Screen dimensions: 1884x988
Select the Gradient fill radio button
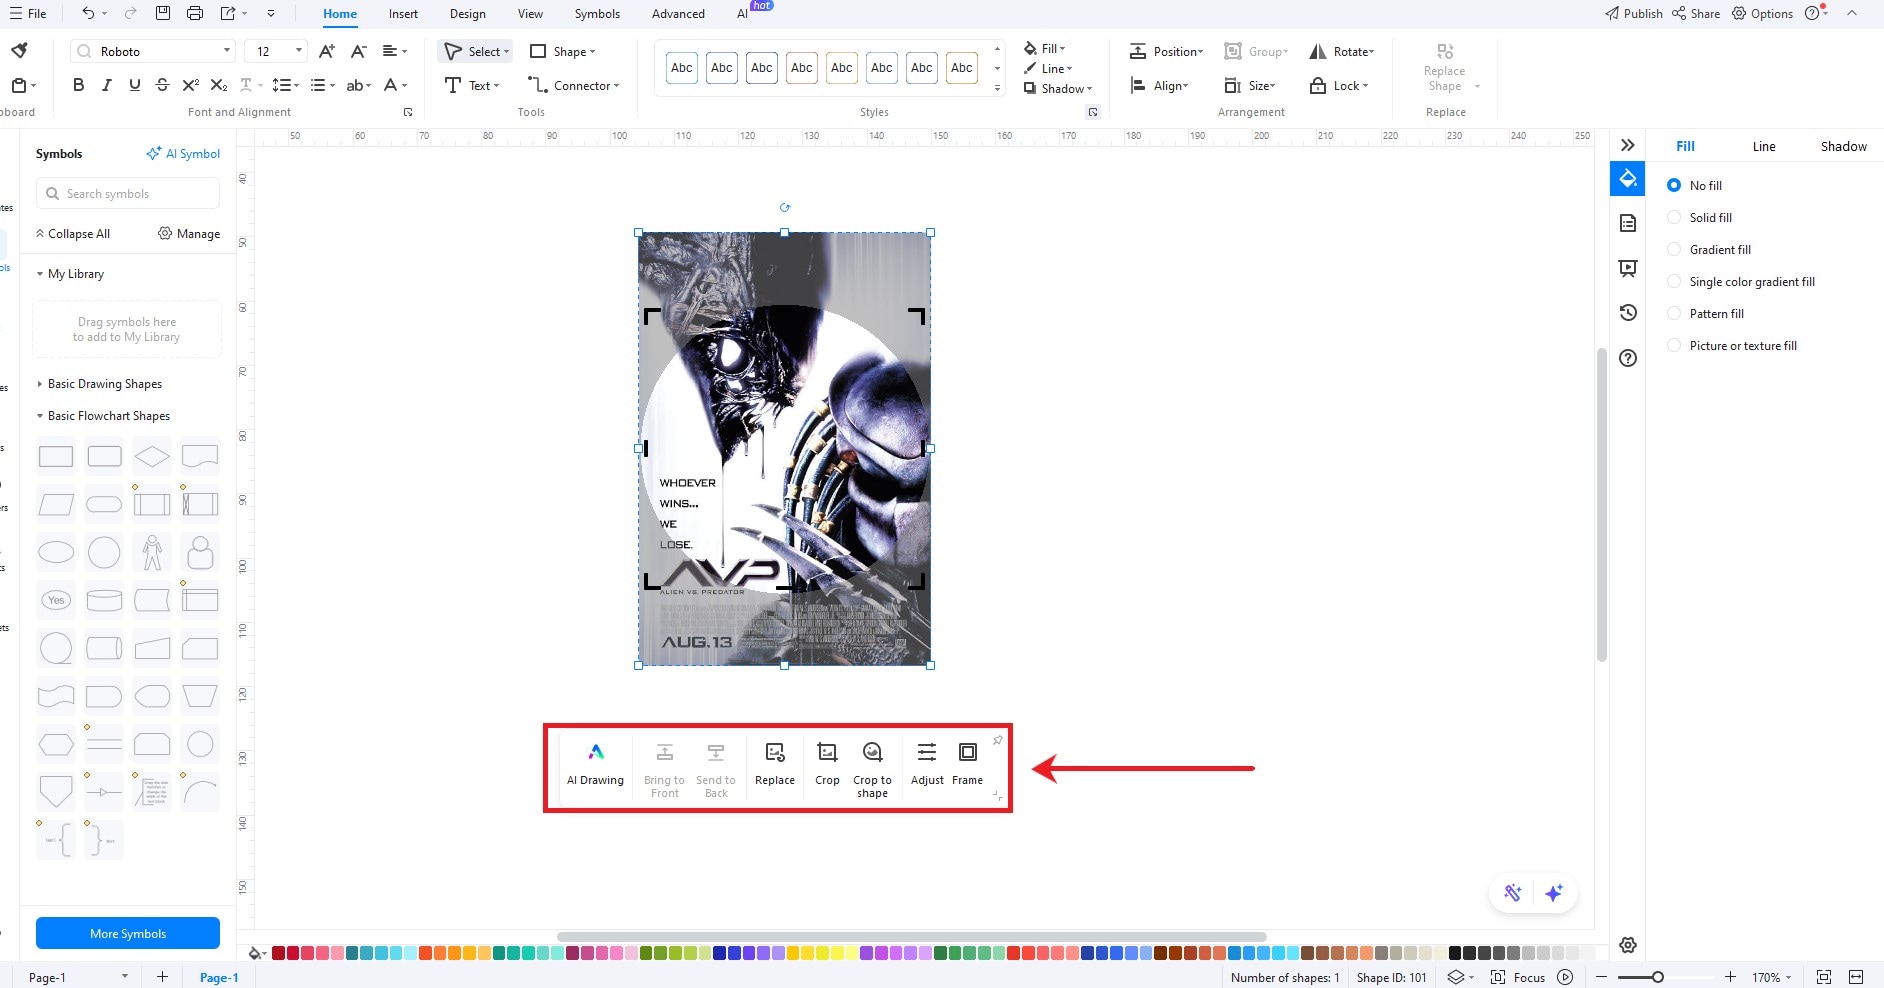point(1674,249)
